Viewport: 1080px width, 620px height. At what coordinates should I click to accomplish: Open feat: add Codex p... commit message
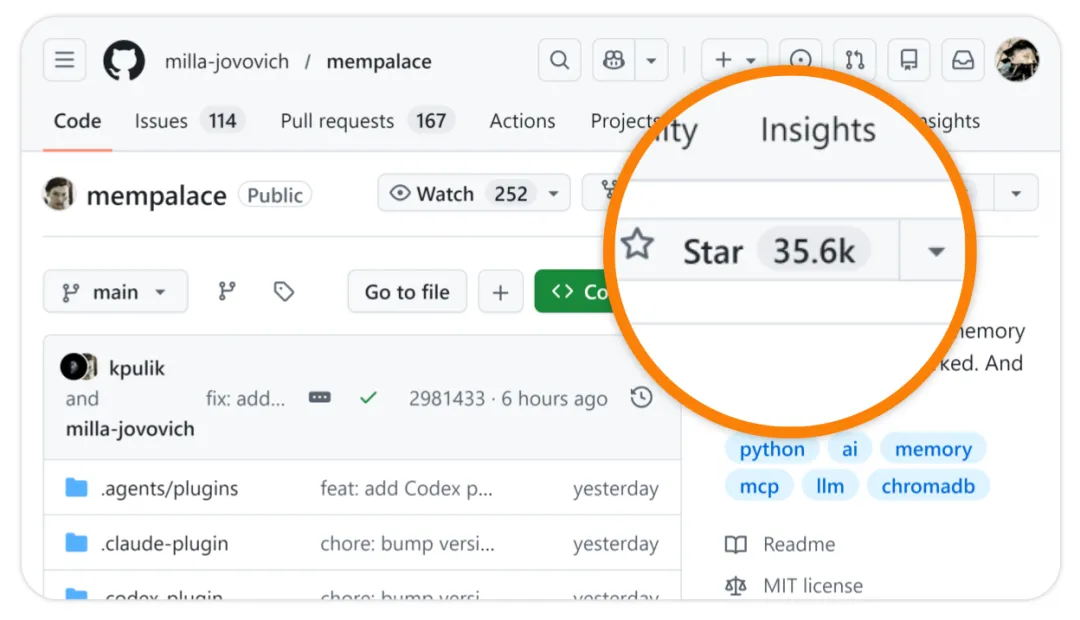[406, 488]
